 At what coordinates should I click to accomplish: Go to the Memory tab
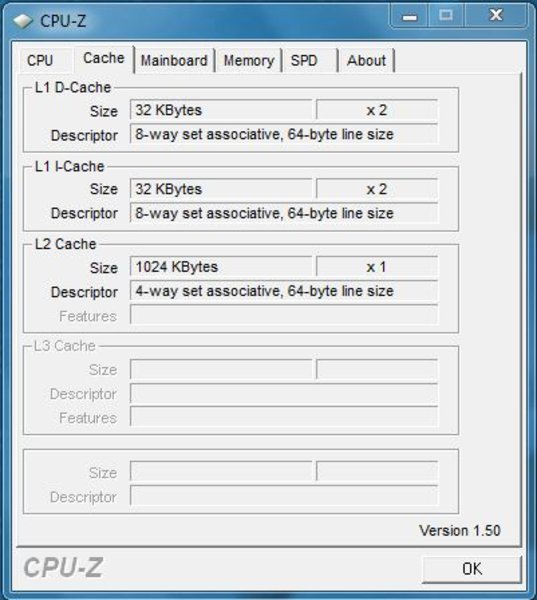click(249, 60)
